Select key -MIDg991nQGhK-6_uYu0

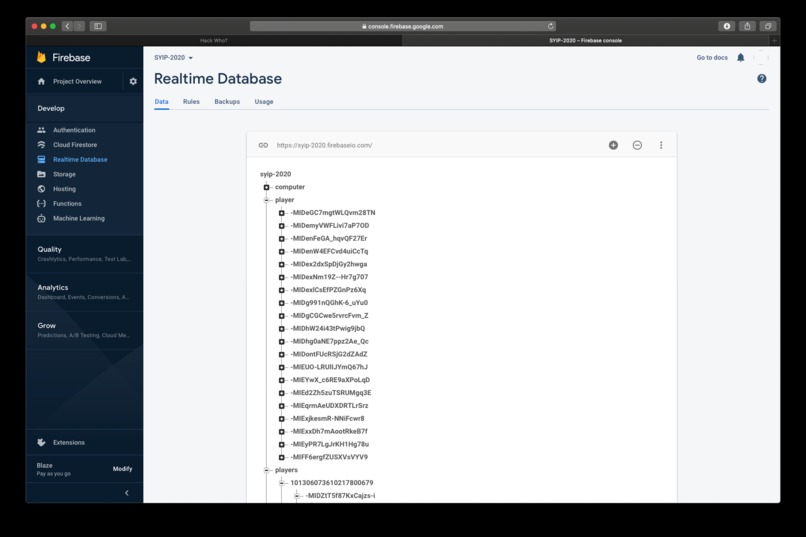coord(329,303)
